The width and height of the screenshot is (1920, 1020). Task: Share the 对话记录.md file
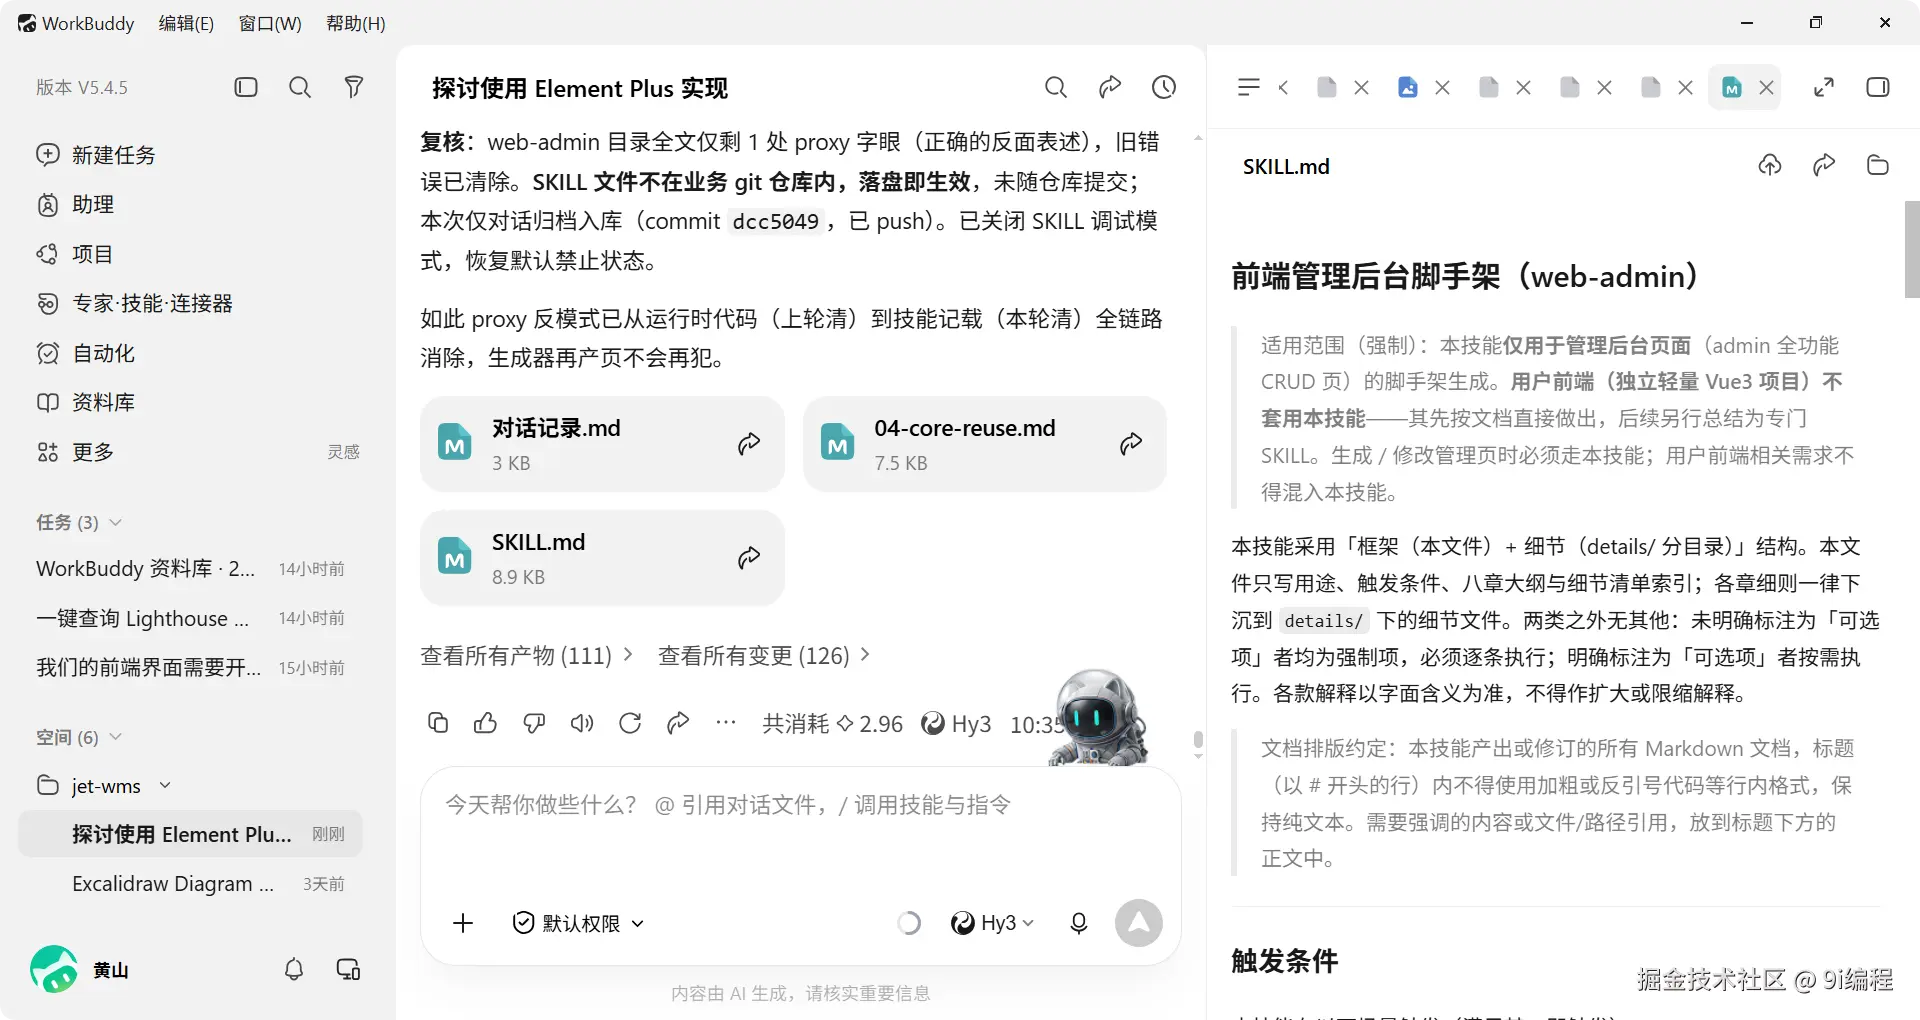(749, 444)
